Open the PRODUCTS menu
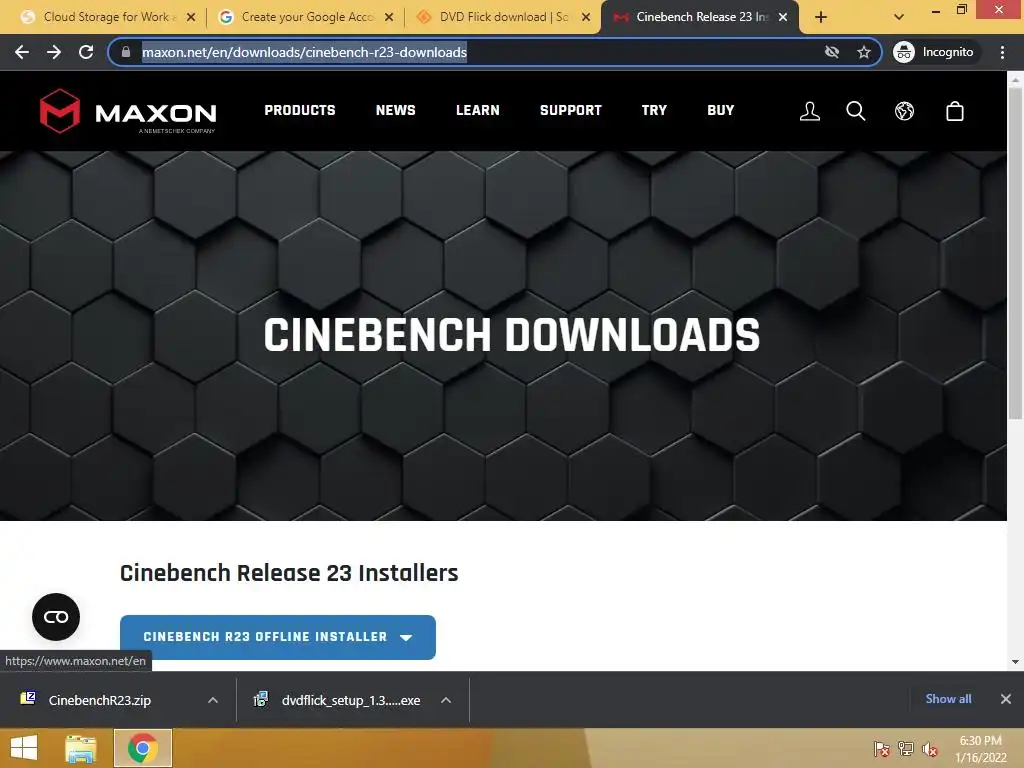This screenshot has height=768, width=1024. pyautogui.click(x=300, y=110)
